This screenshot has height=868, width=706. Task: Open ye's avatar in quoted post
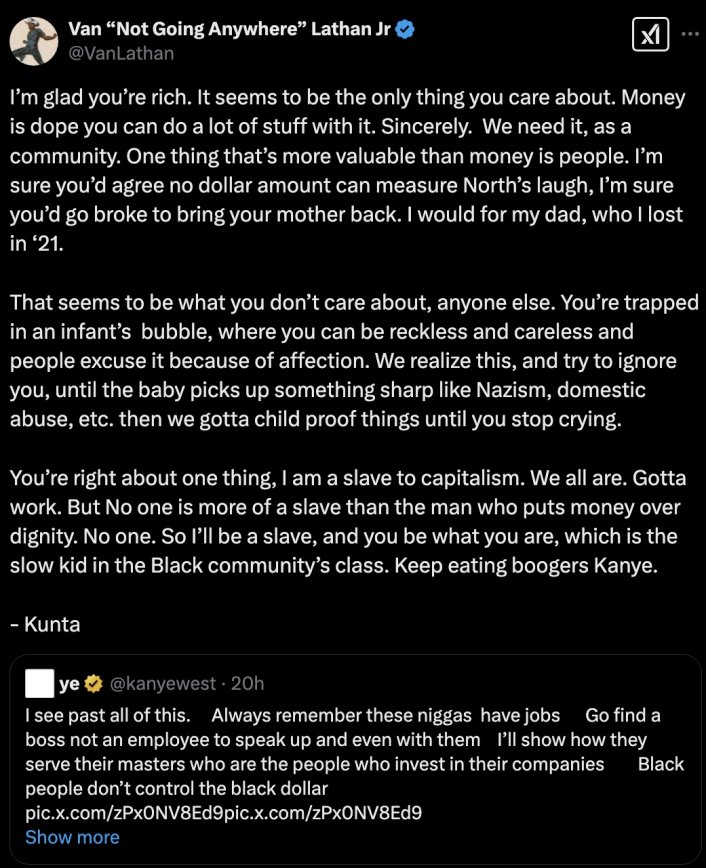39,684
